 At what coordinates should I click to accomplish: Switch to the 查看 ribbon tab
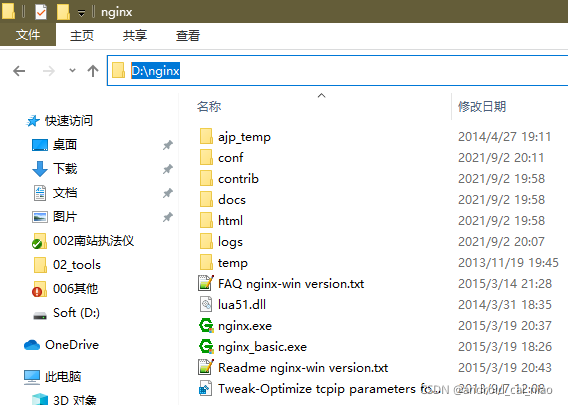pos(188,35)
